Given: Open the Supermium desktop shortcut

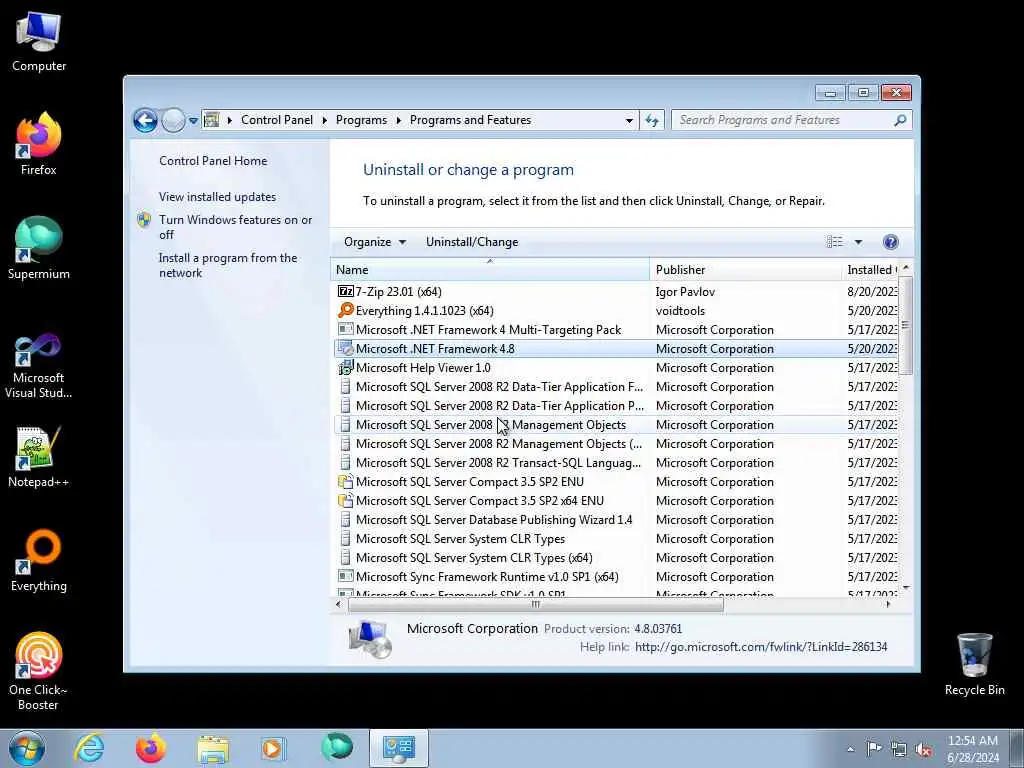Looking at the screenshot, I should coord(39,248).
